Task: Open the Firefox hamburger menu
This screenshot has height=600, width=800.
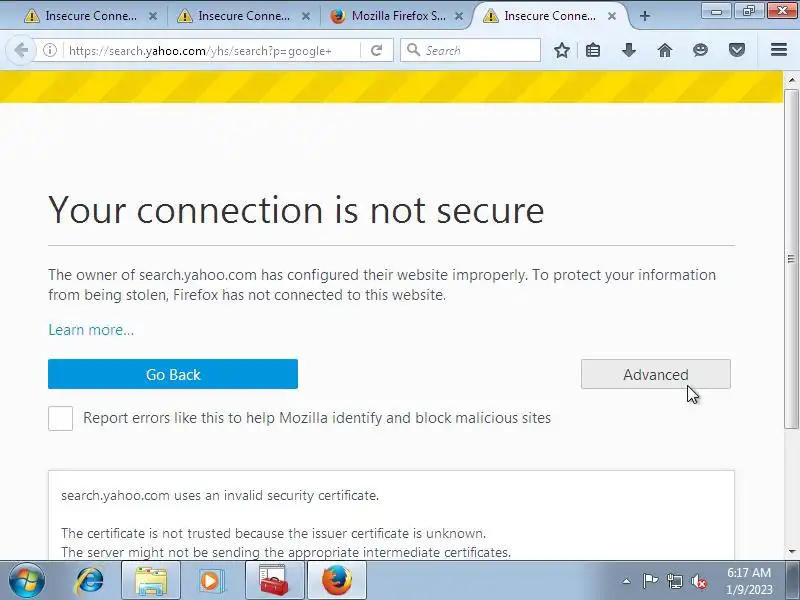Action: tap(779, 49)
